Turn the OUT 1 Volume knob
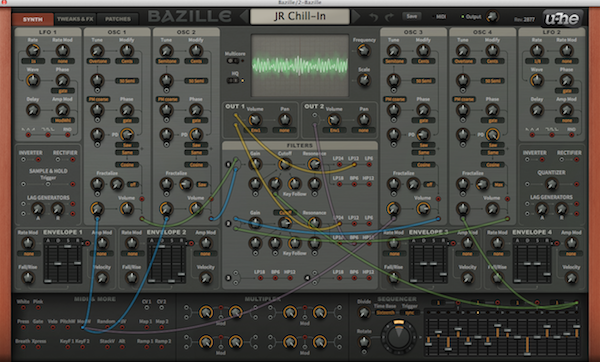This screenshot has height=362, width=600. click(x=254, y=120)
